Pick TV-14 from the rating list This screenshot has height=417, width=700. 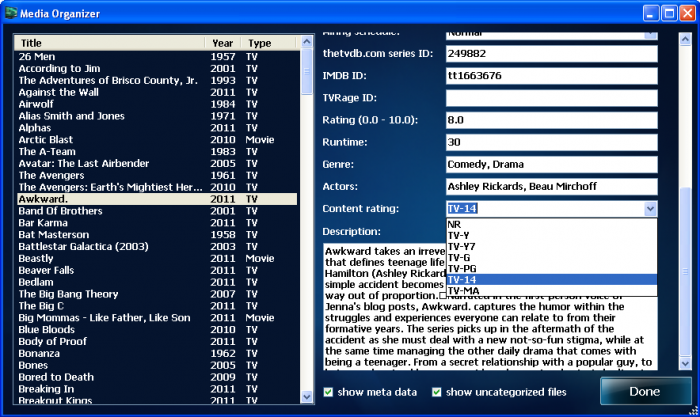[x=552, y=279]
